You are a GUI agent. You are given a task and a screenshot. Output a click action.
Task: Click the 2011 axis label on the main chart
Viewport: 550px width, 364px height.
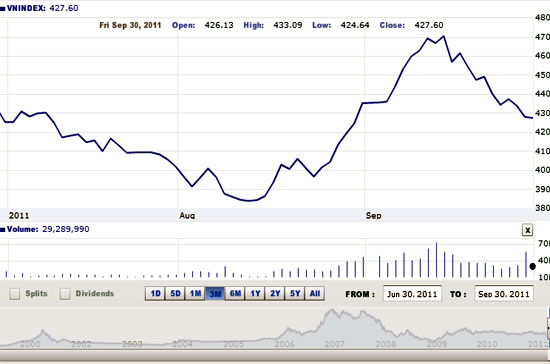click(19, 215)
